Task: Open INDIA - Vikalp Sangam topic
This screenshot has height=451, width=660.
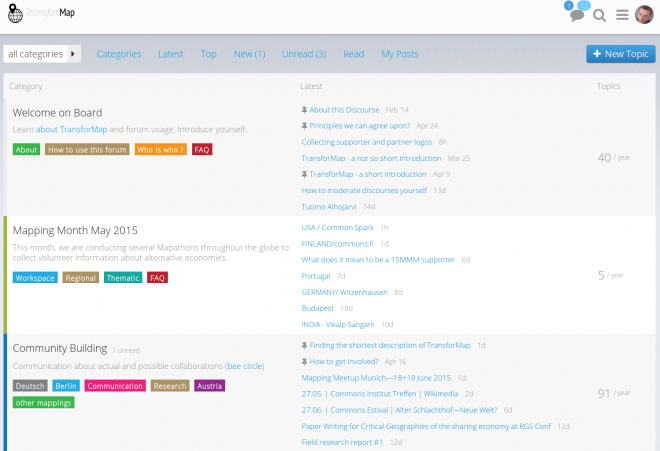Action: (338, 325)
